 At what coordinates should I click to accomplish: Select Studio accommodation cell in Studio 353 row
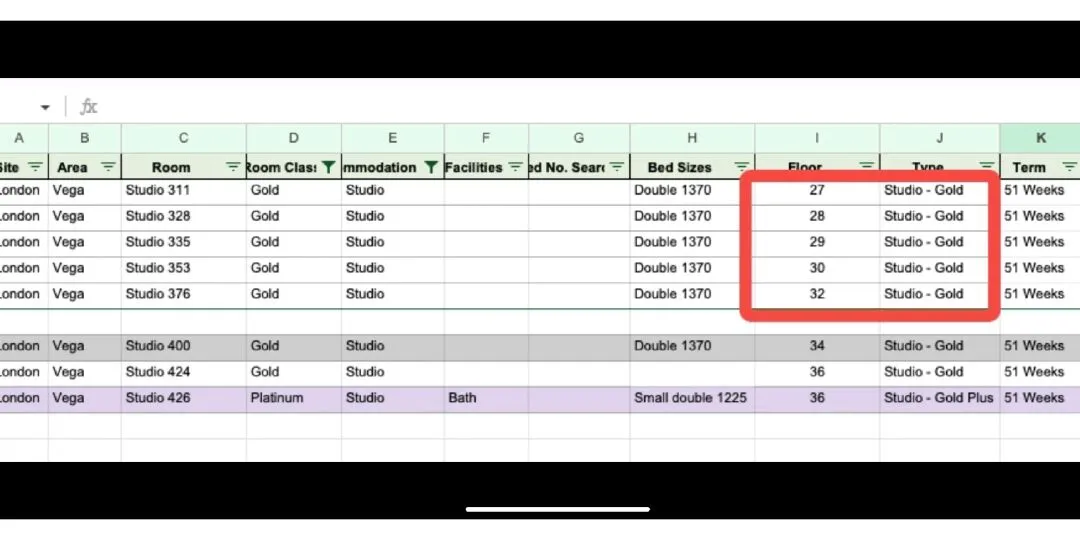point(393,268)
